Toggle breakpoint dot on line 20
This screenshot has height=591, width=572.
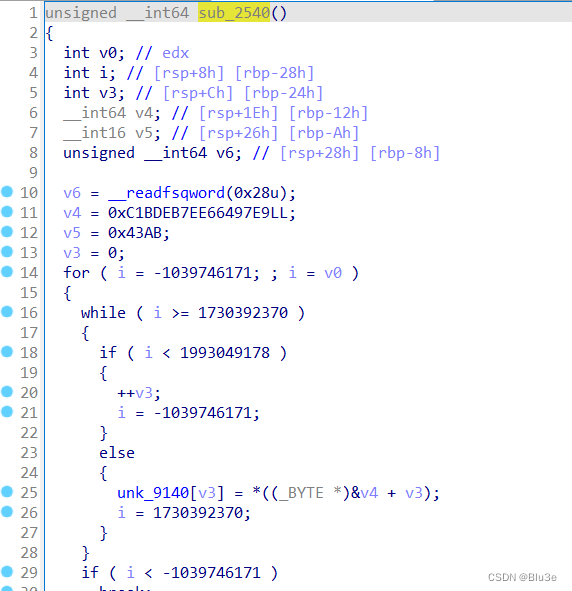(7, 392)
